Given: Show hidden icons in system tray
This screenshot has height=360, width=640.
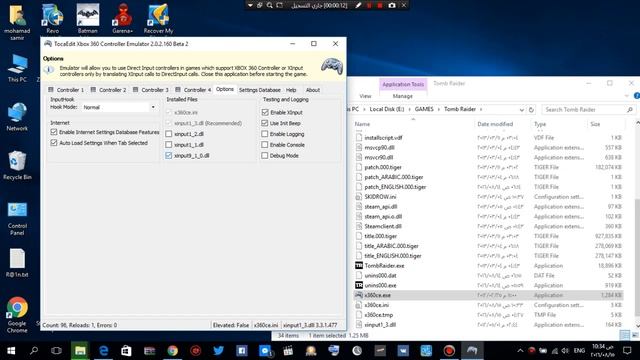Looking at the screenshot, I should (x=520, y=351).
